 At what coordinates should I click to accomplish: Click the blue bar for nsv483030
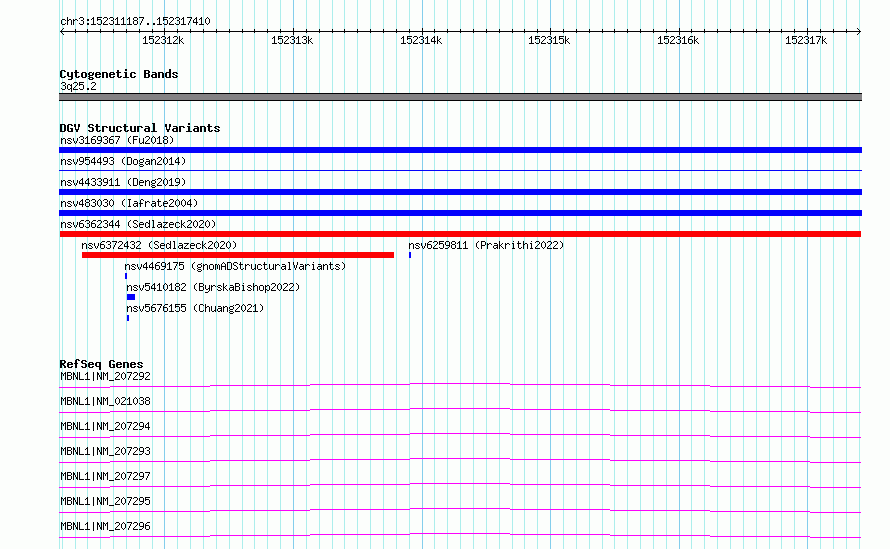pos(460,213)
